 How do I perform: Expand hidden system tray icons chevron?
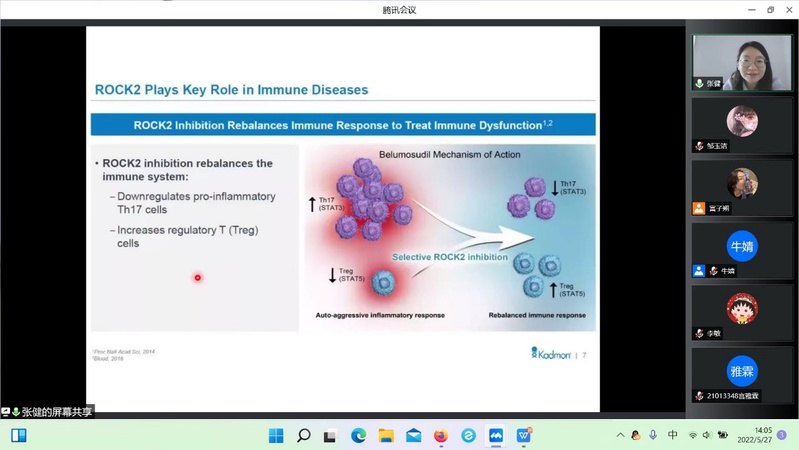(620, 435)
